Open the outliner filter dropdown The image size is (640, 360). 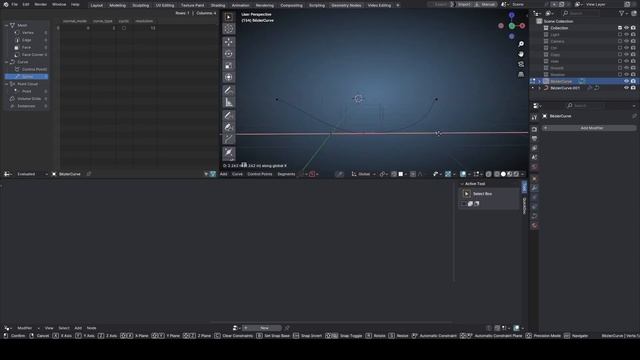(623, 13)
